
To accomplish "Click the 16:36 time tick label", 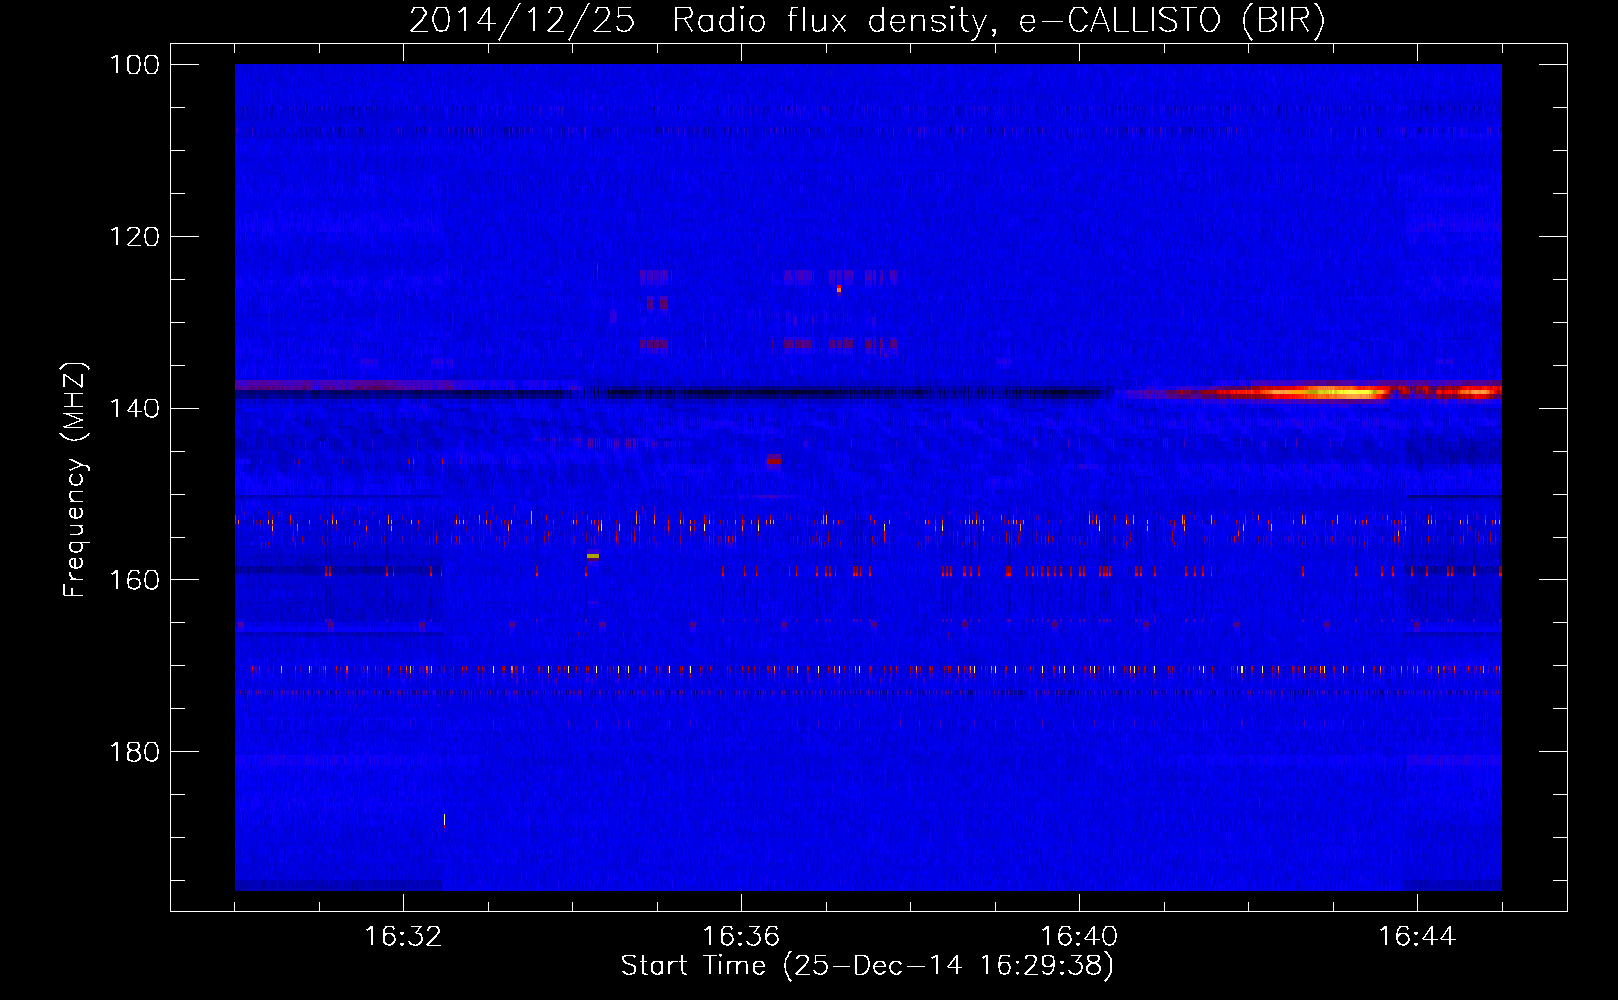I will point(741,937).
